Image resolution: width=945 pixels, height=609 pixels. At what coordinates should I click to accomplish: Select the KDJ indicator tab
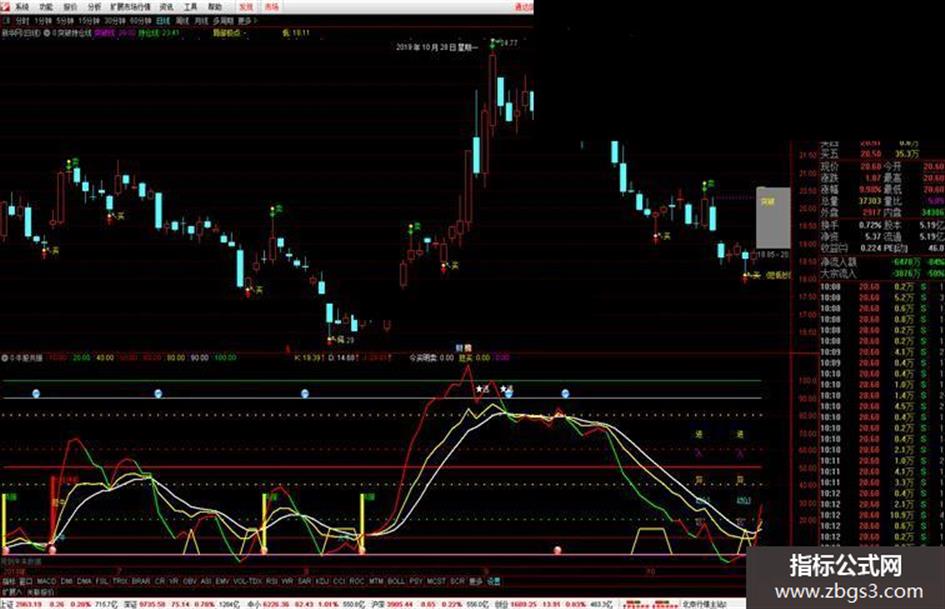[322, 581]
